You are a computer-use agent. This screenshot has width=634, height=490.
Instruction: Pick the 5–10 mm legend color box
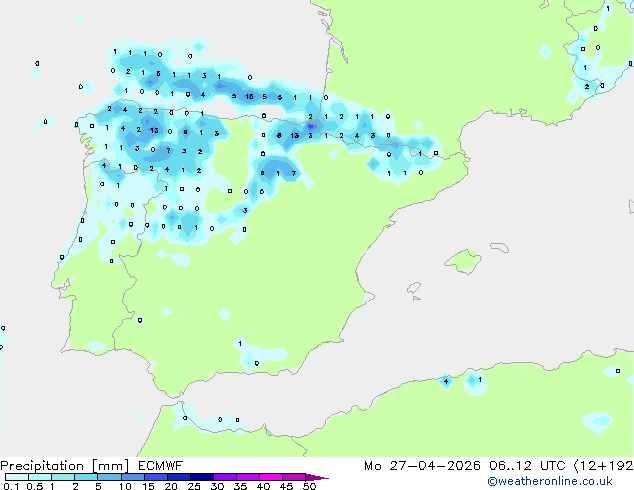pyautogui.click(x=109, y=477)
